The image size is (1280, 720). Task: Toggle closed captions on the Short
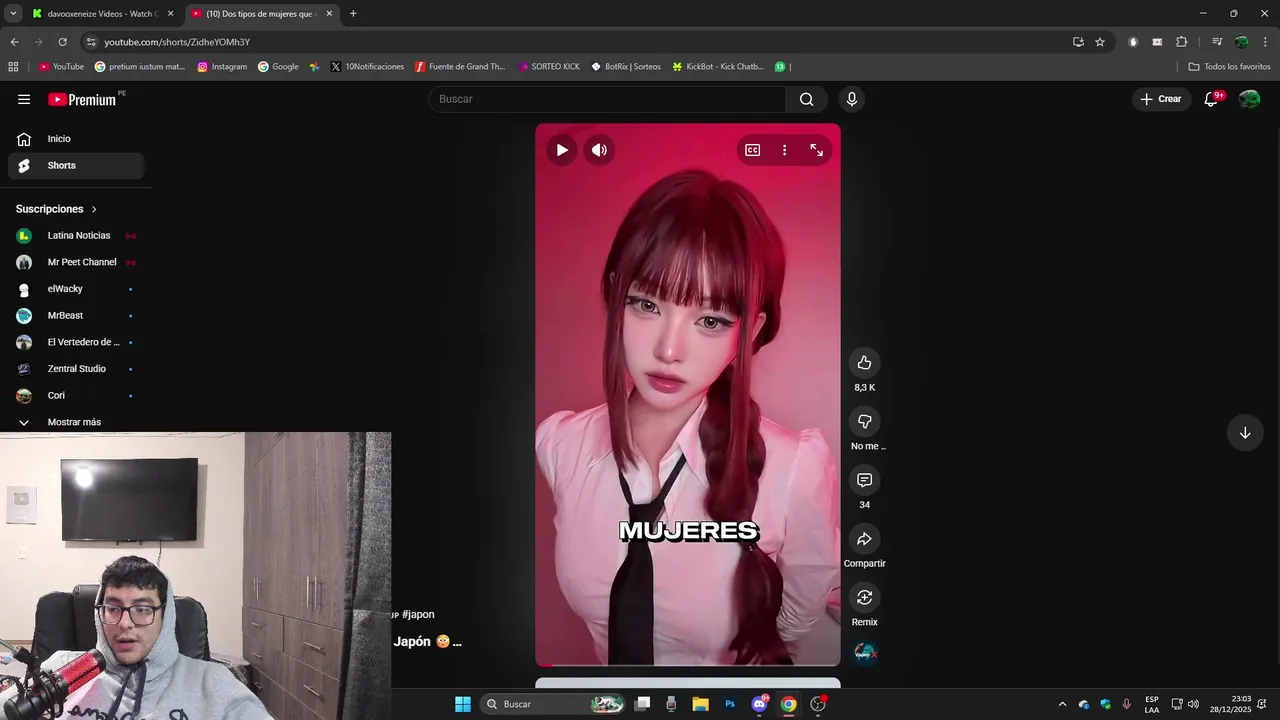tap(752, 150)
